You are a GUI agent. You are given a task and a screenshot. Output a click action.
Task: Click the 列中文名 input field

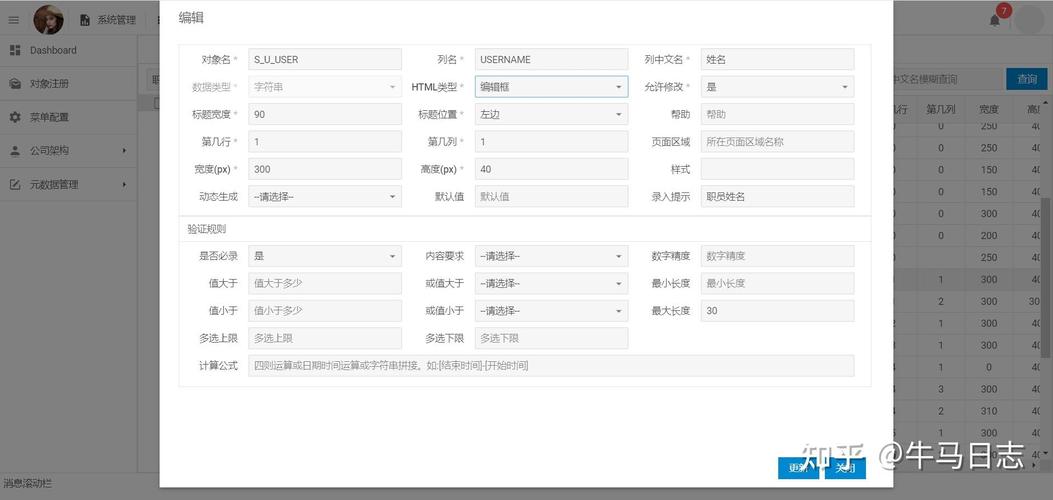point(777,60)
